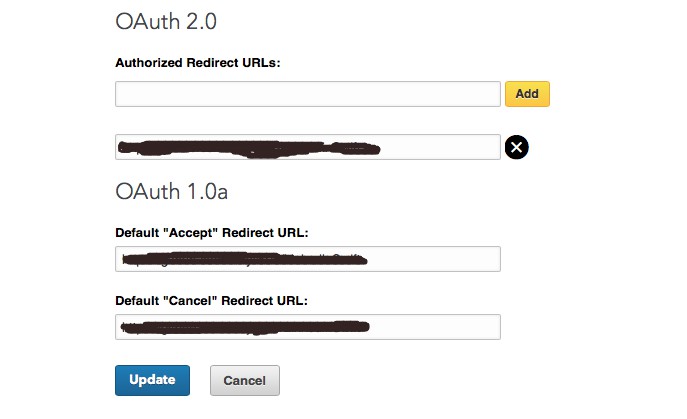This screenshot has height=419, width=687.
Task: Click the text box left of Add
Action: (307, 94)
